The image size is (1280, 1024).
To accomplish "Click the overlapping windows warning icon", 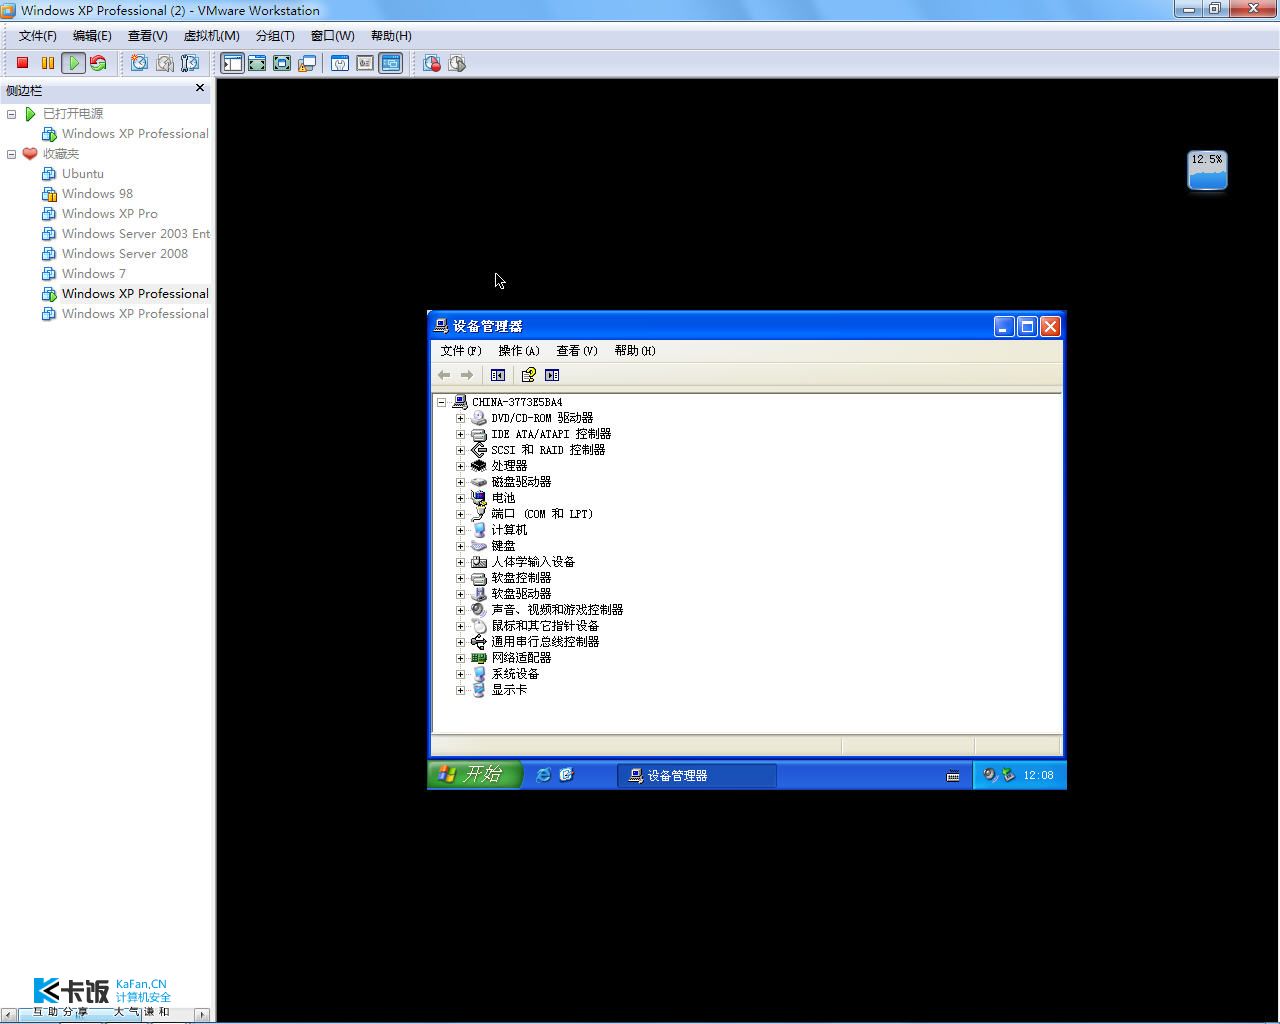I will [307, 63].
